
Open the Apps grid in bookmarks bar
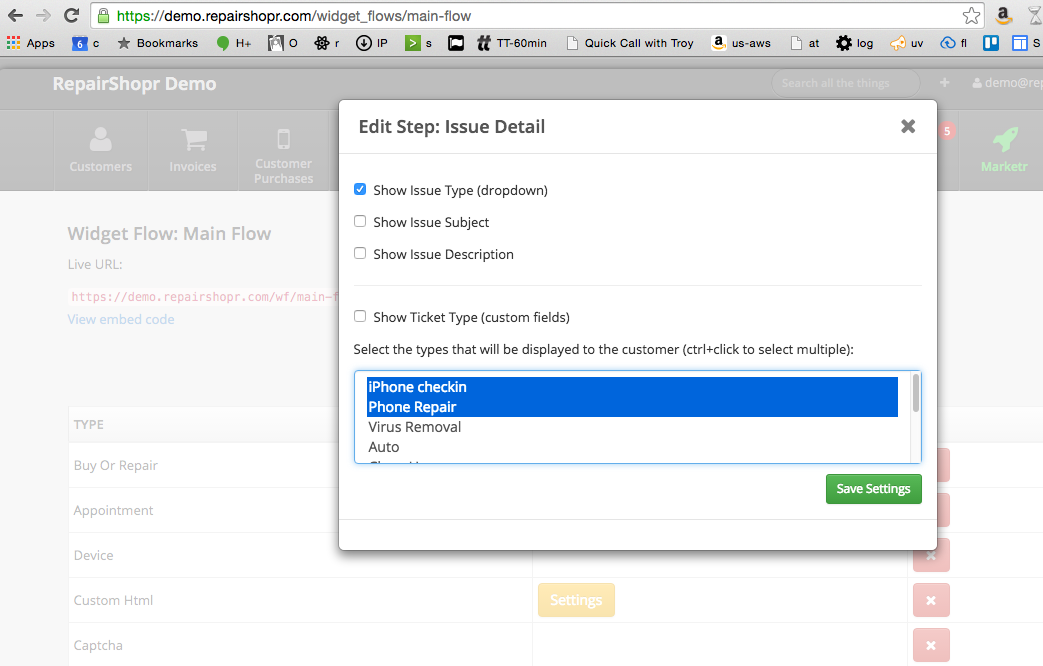pos(31,43)
